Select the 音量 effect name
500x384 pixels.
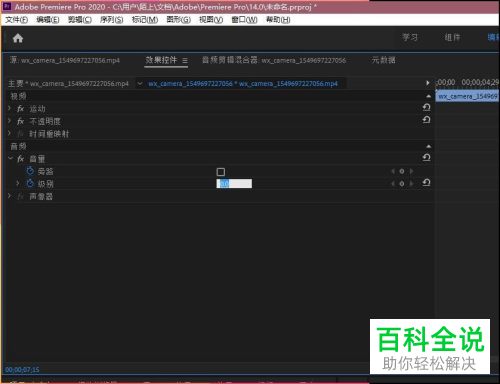pos(37,159)
